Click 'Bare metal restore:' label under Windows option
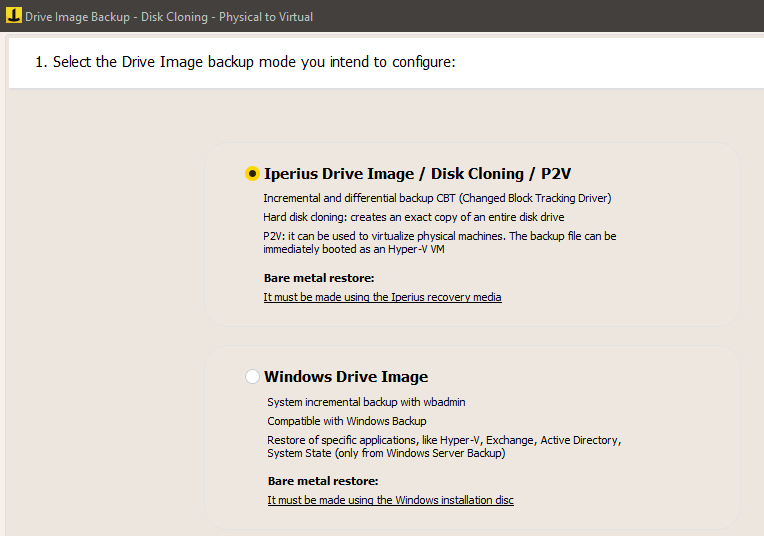 click(323, 481)
